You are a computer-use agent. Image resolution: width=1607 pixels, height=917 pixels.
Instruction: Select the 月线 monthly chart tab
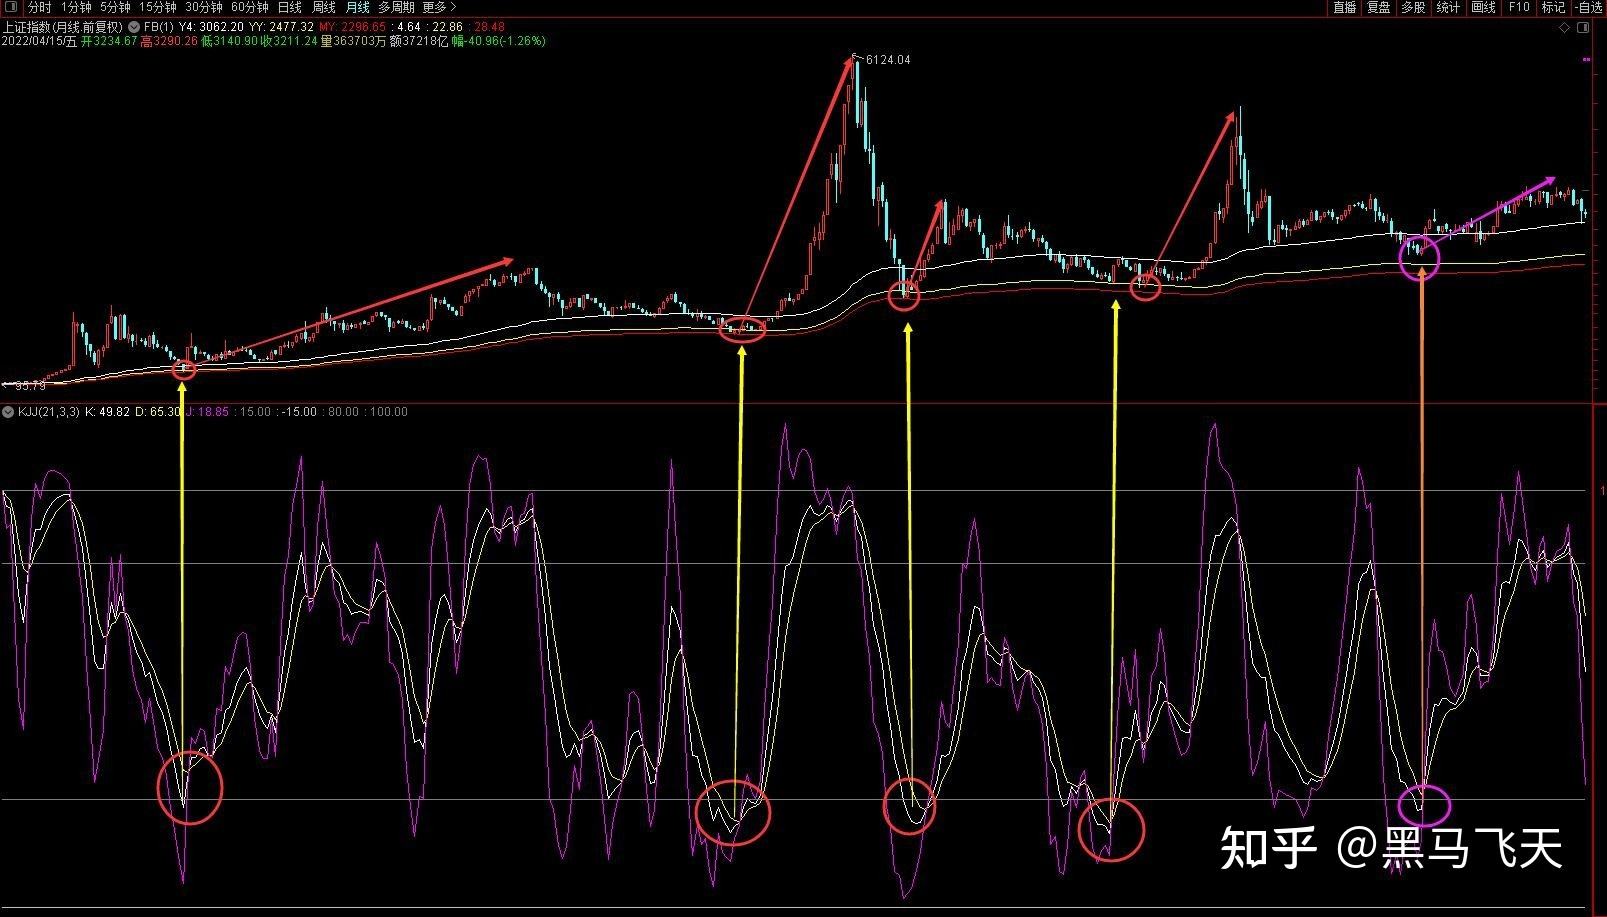358,7
